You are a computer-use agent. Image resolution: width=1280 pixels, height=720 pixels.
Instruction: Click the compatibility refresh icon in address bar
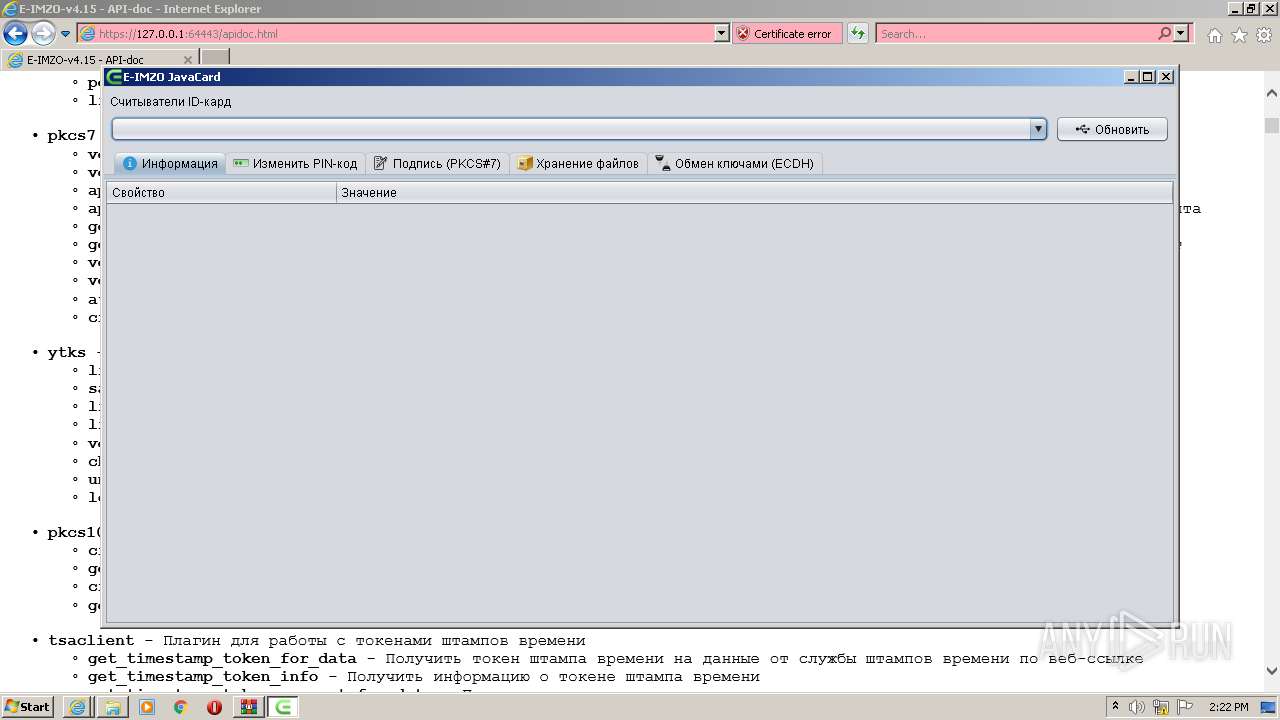tap(858, 34)
